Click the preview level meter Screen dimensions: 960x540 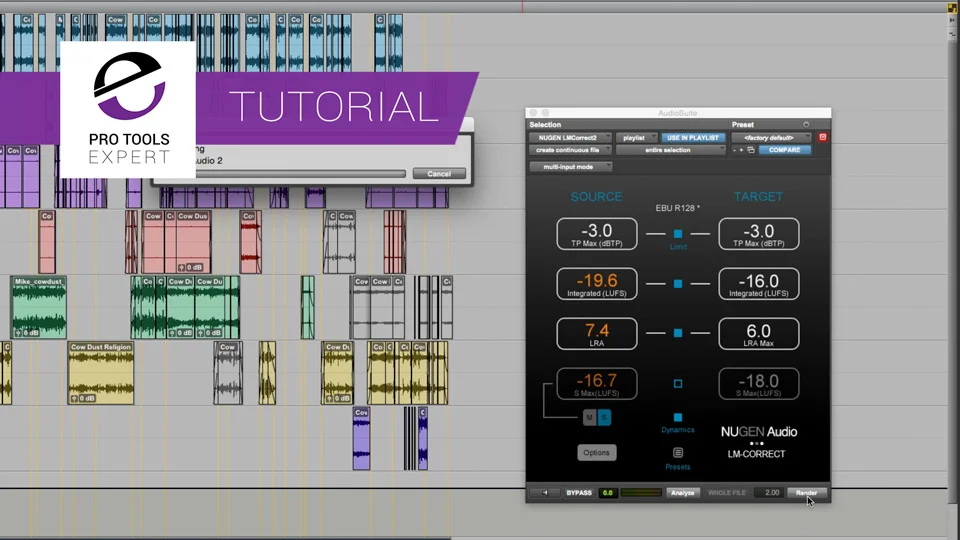tap(641, 492)
